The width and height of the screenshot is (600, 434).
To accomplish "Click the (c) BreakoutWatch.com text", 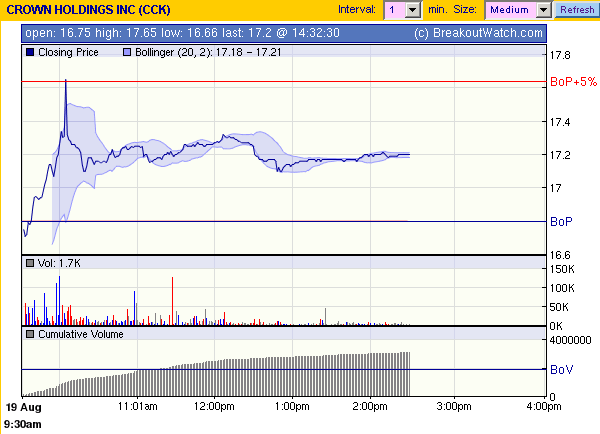I will (x=478, y=33).
